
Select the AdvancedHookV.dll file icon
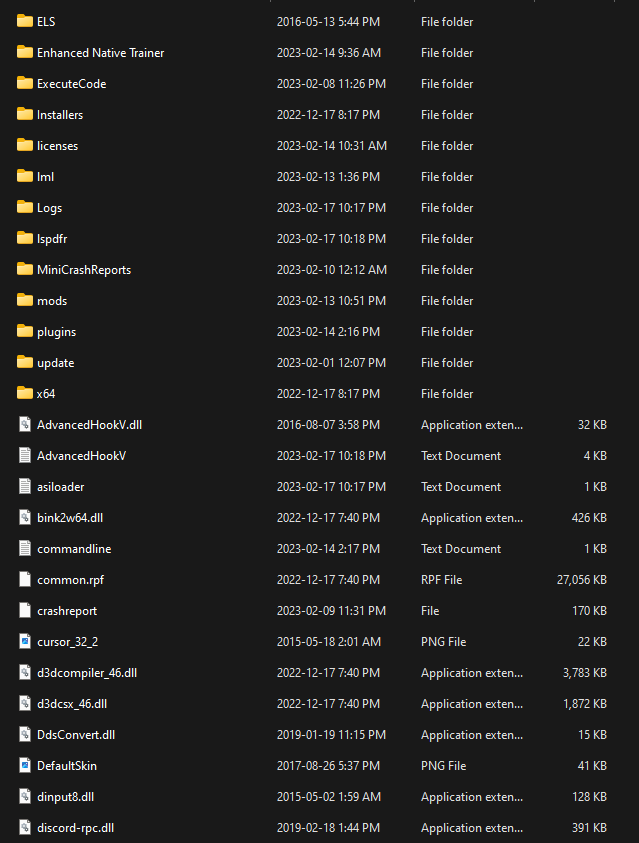(x=25, y=424)
